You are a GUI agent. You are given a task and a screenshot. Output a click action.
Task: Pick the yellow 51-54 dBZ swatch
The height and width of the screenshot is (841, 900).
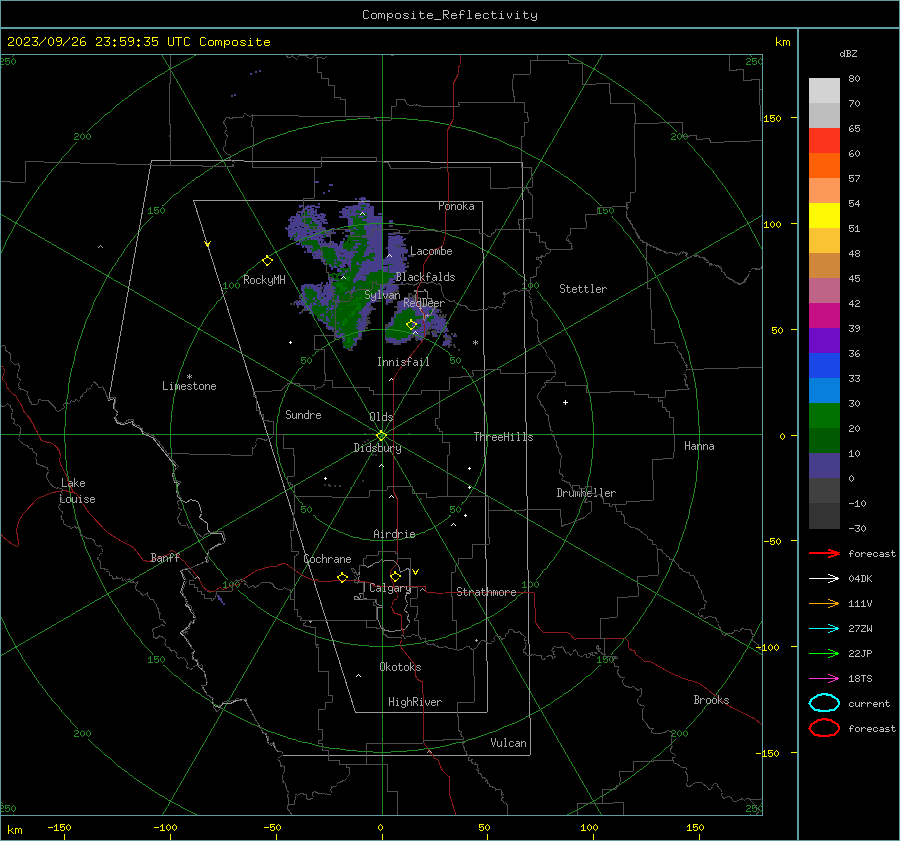pyautogui.click(x=824, y=215)
